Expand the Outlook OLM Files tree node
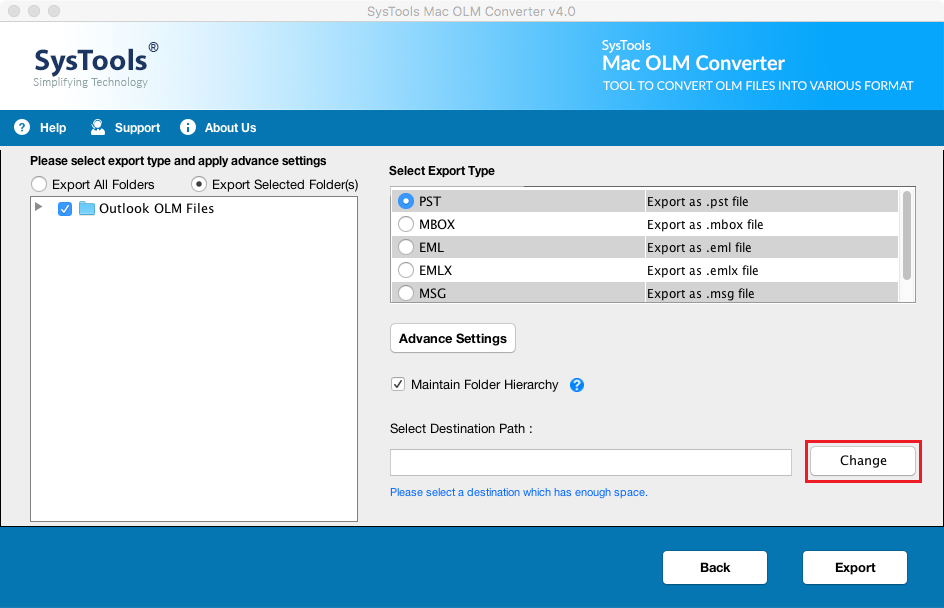The width and height of the screenshot is (944, 608). tap(39, 208)
